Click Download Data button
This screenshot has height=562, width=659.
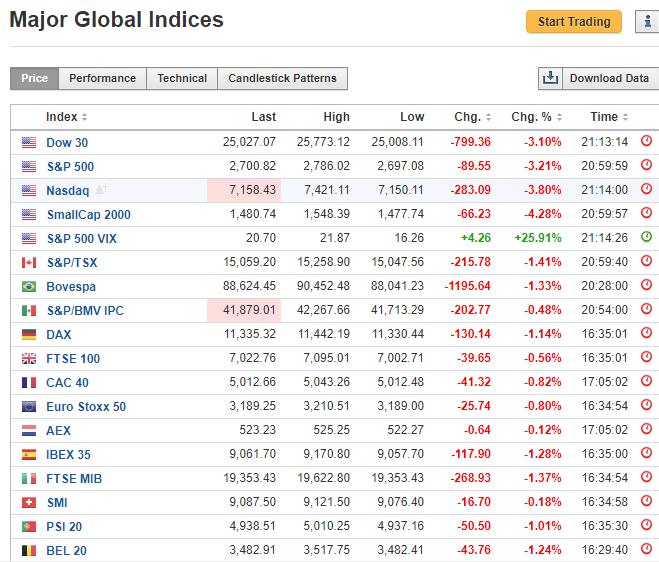[x=609, y=78]
